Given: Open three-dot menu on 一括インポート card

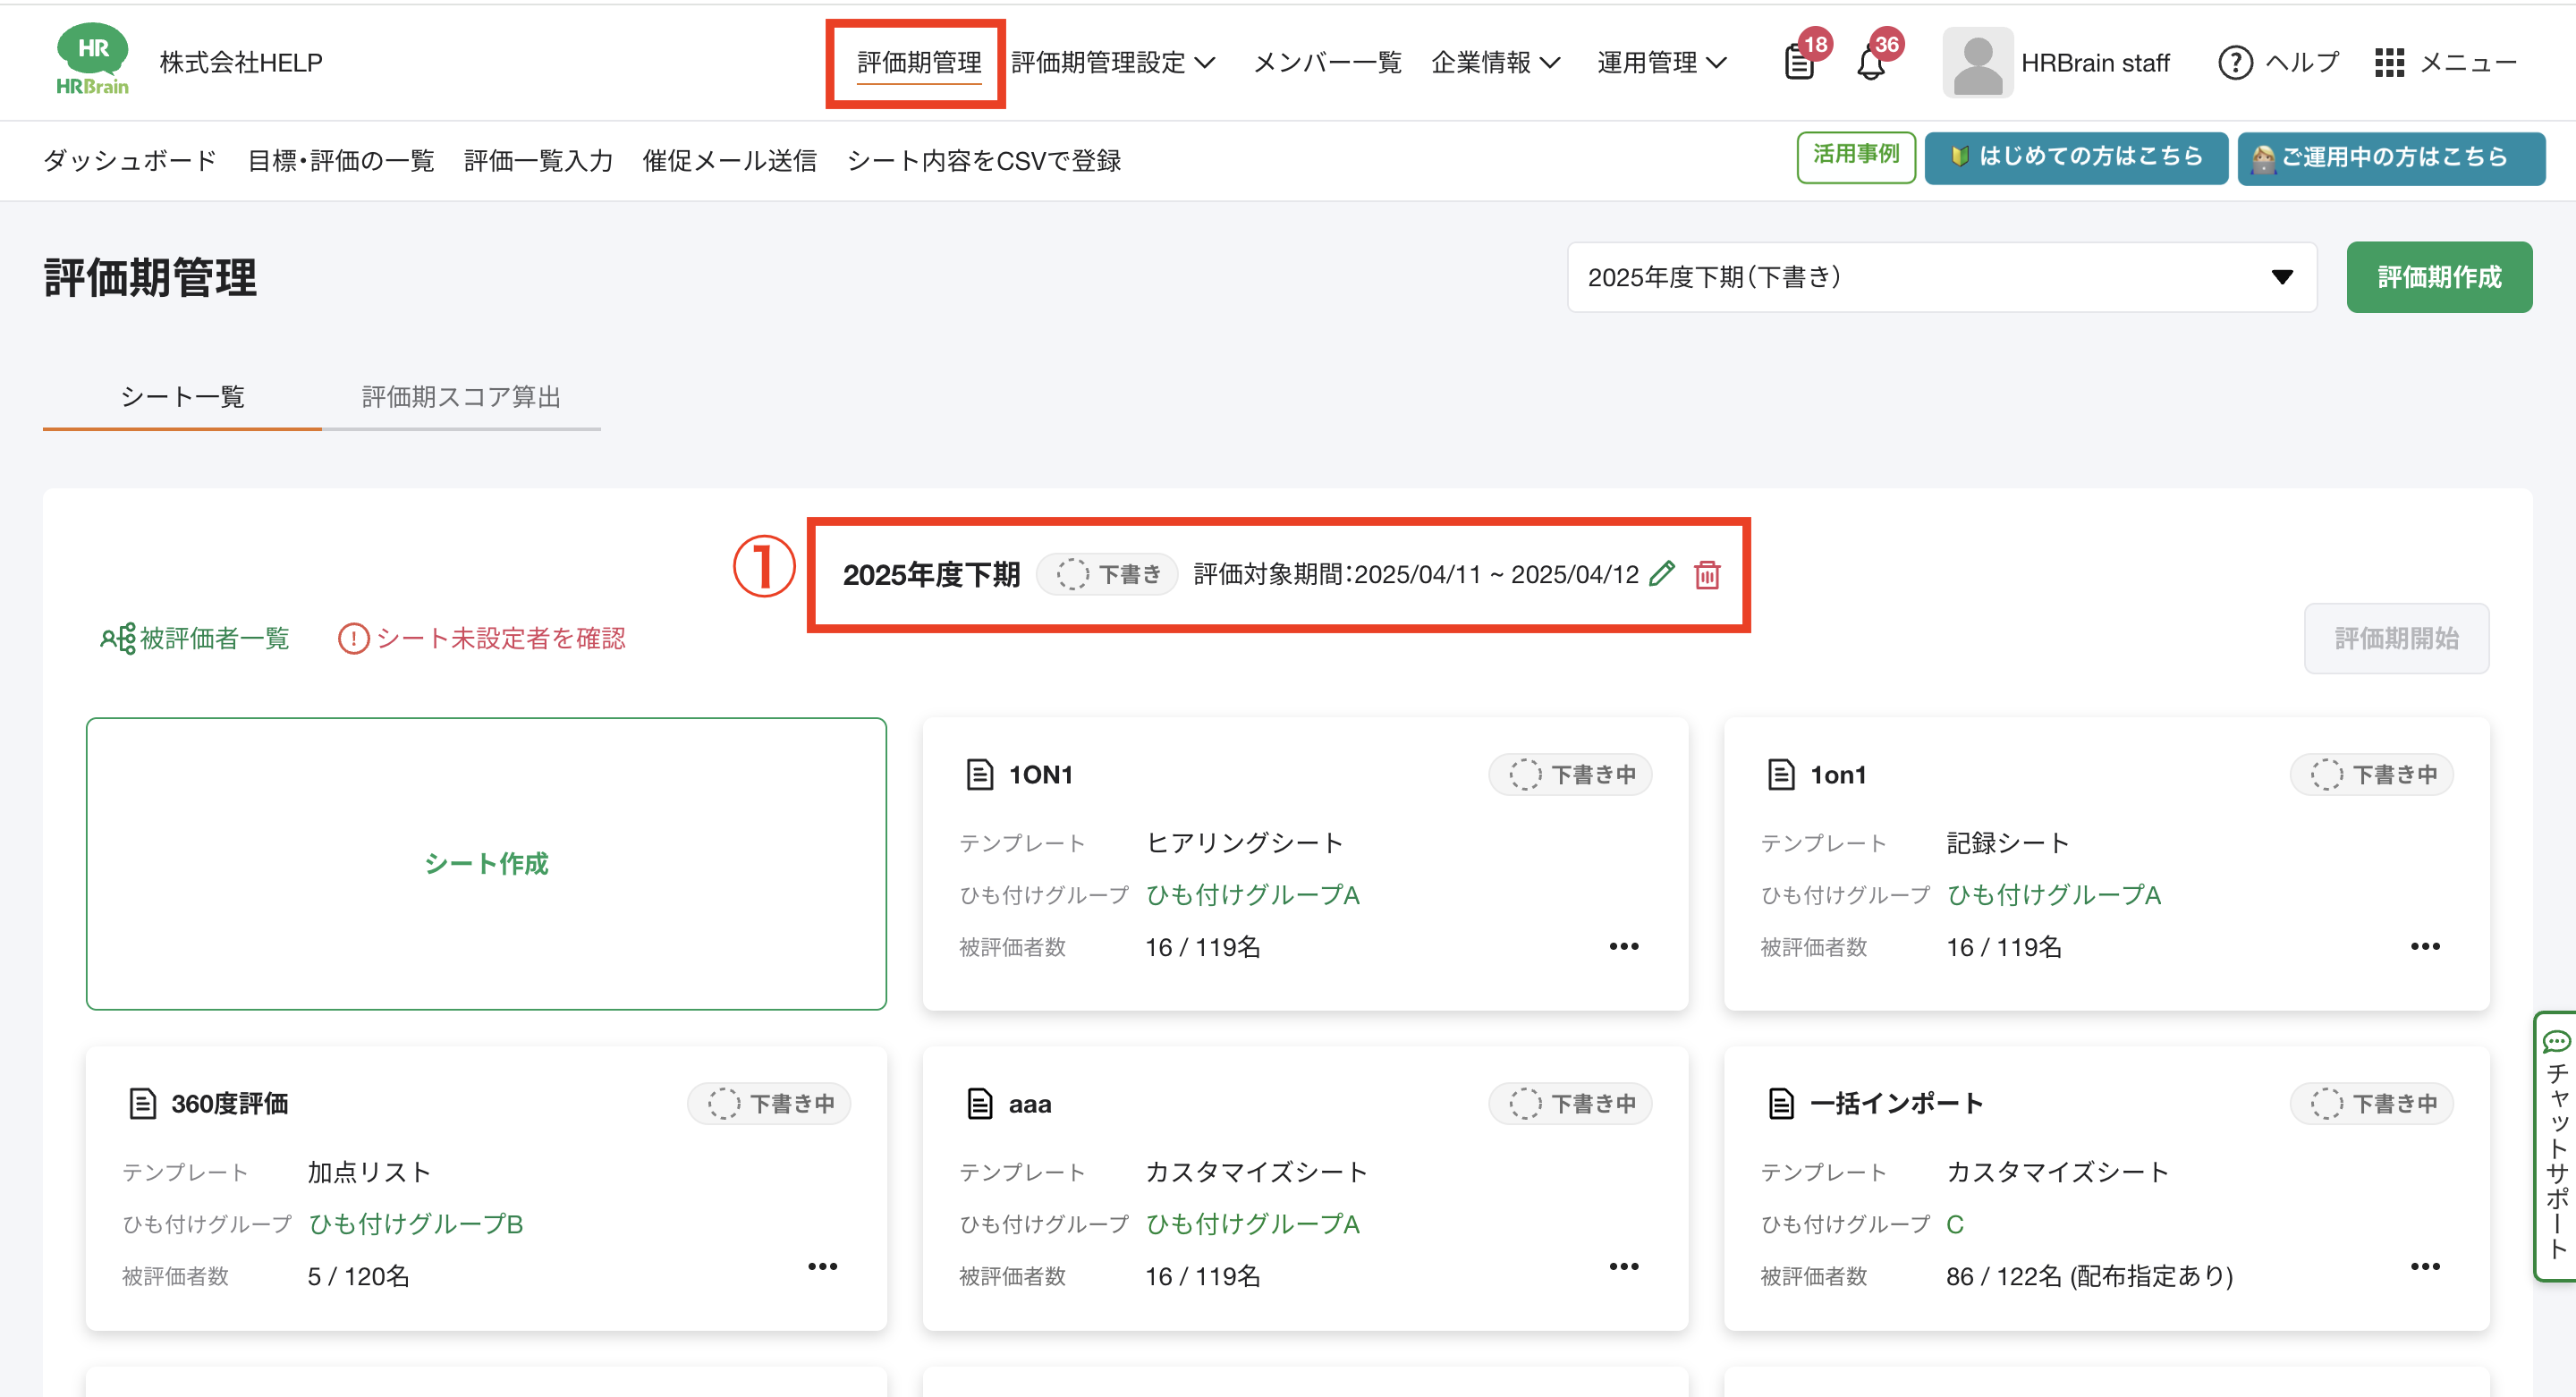Looking at the screenshot, I should 2424,1267.
